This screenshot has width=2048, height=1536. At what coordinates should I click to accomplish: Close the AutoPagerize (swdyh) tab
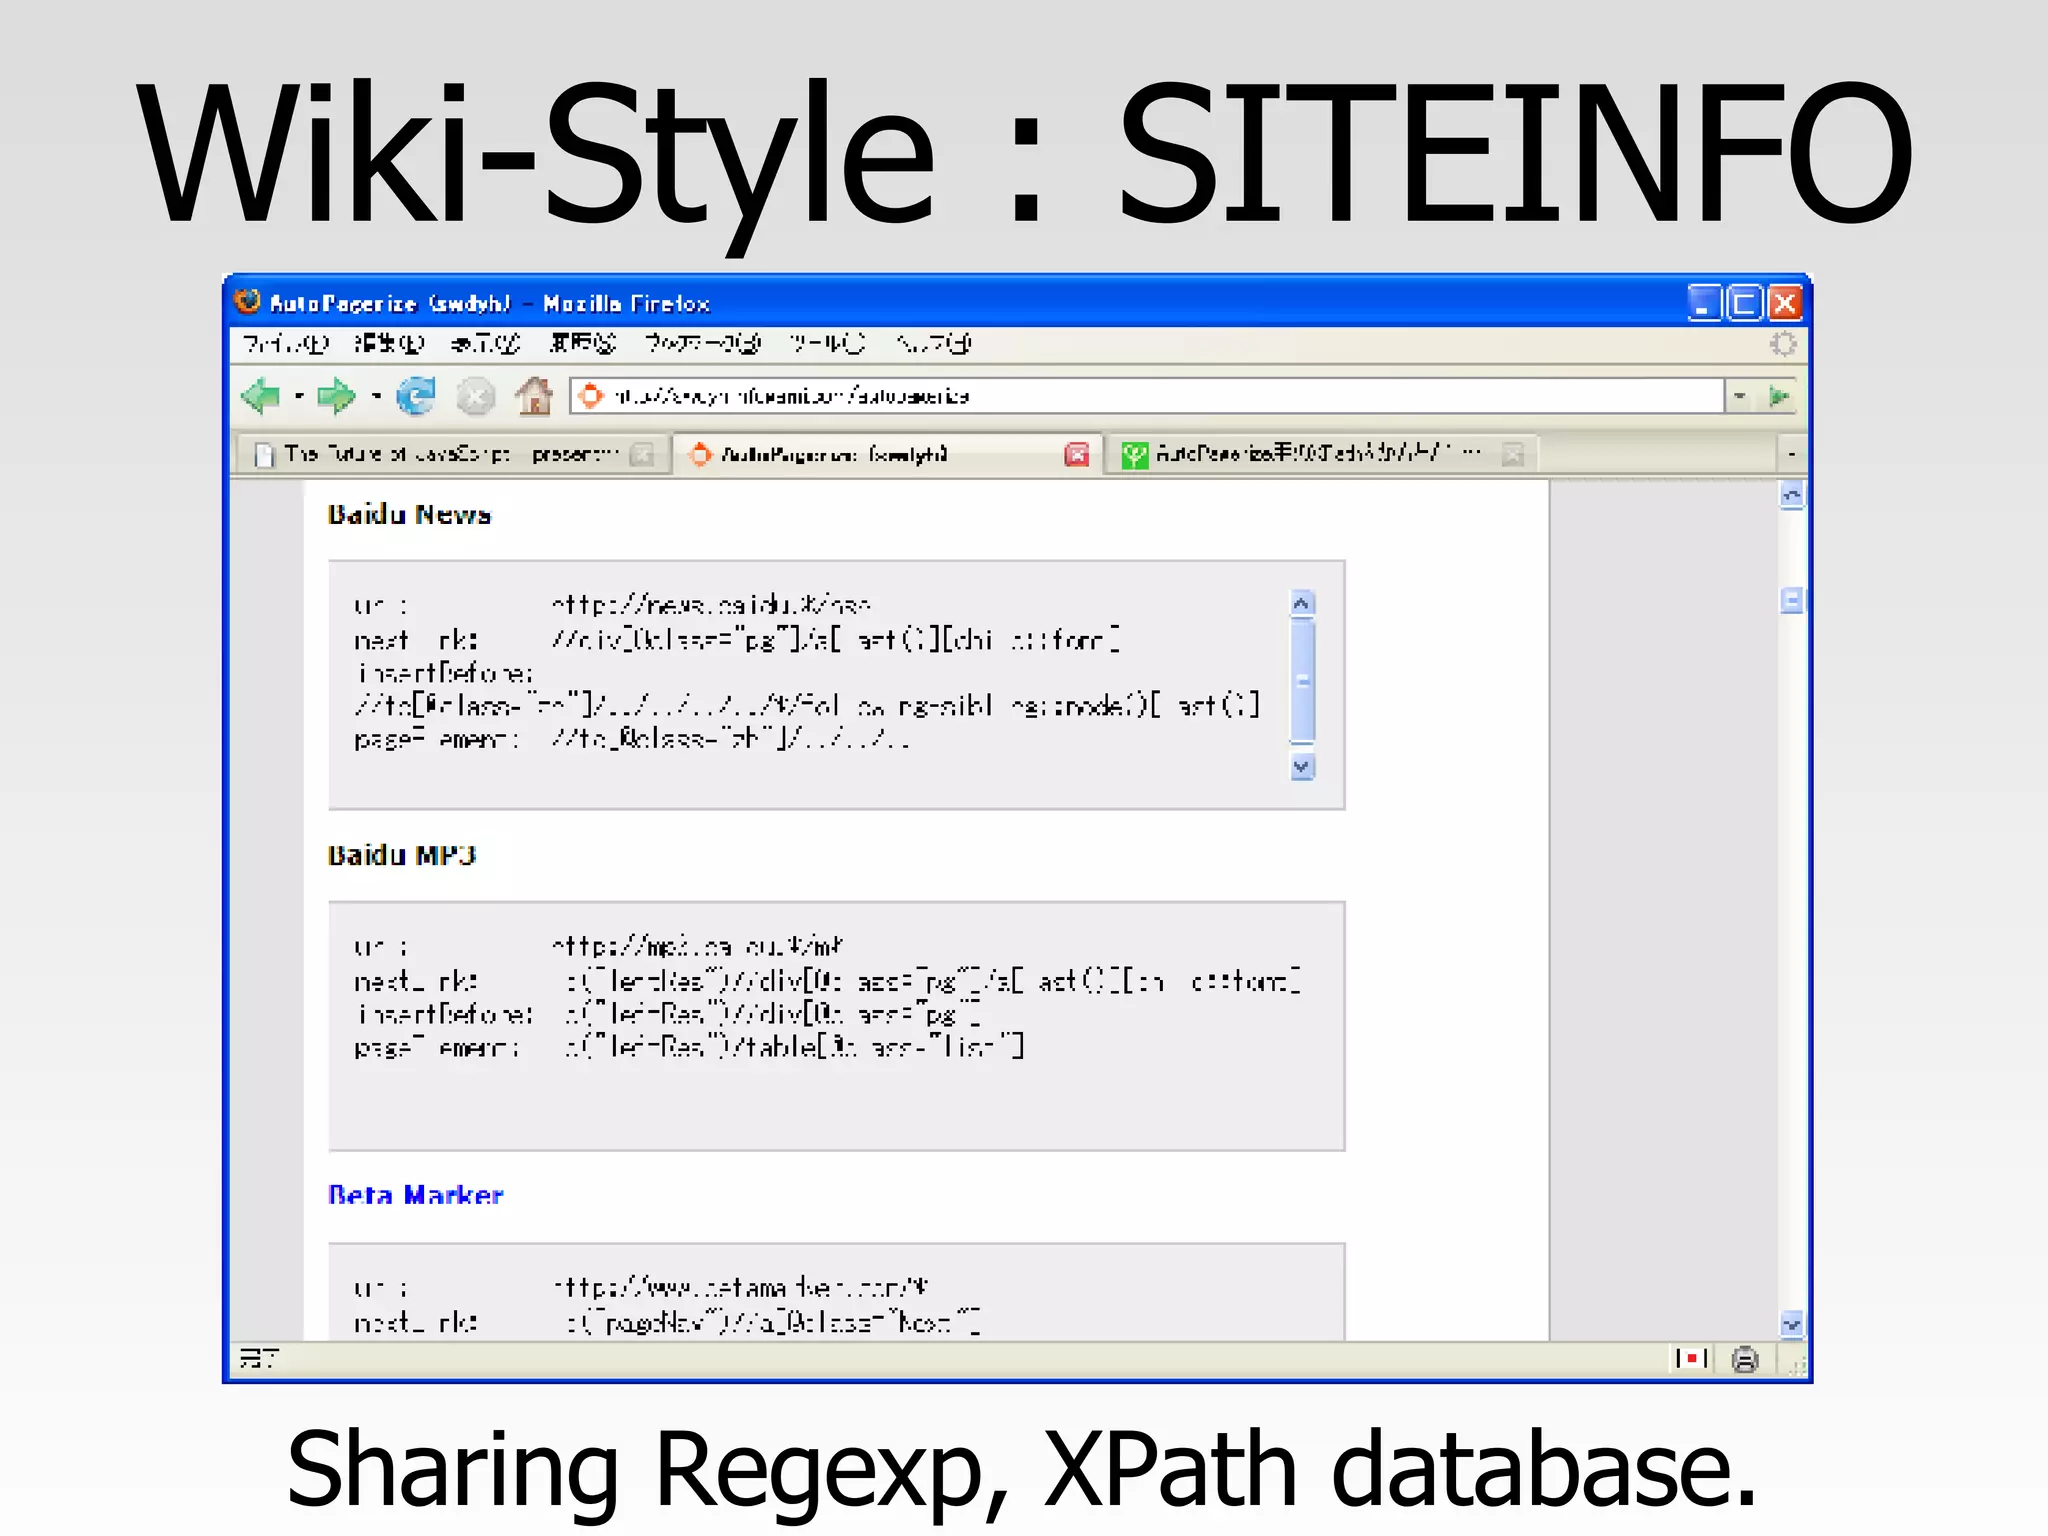[x=1077, y=455]
